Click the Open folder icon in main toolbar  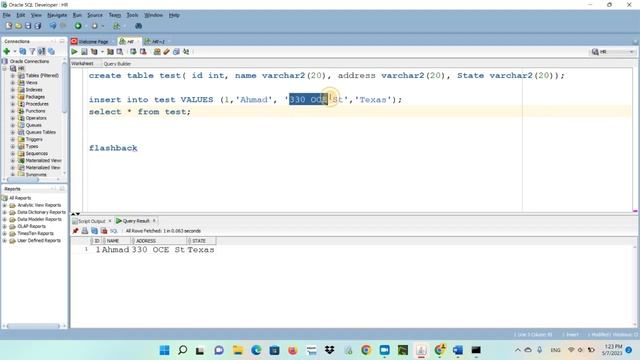click(x=18, y=26)
